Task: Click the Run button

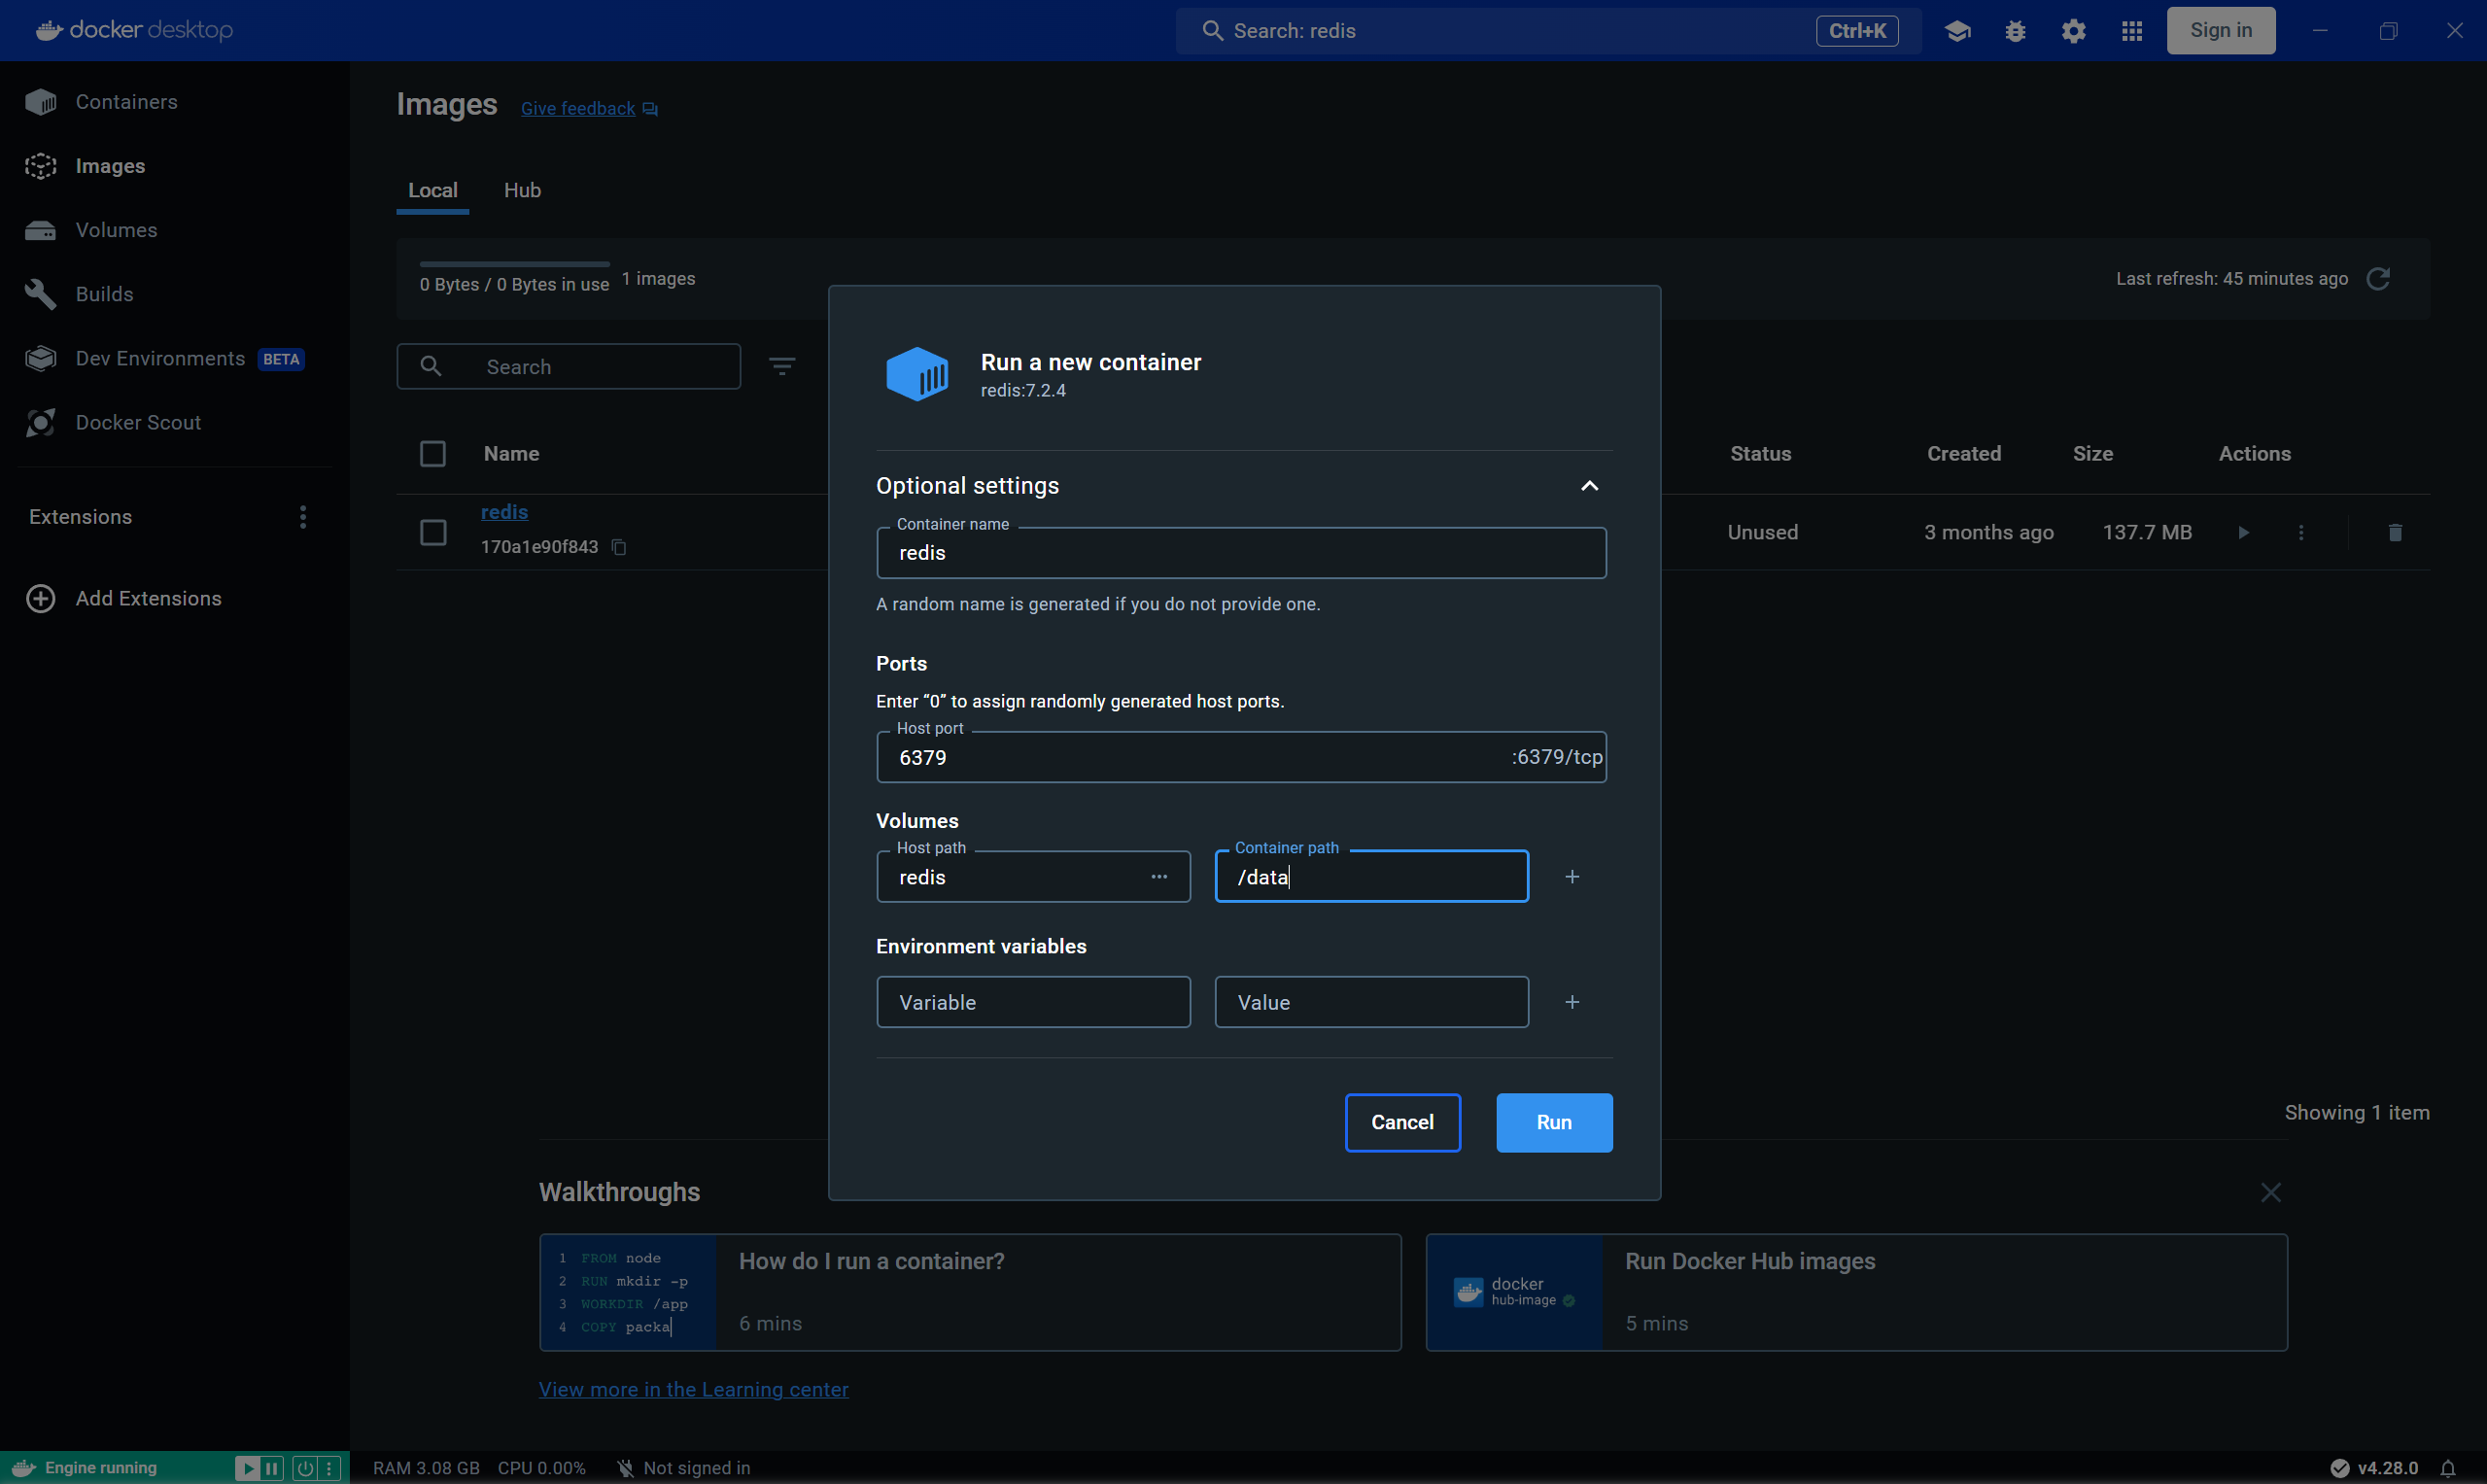Action: coord(1554,1123)
